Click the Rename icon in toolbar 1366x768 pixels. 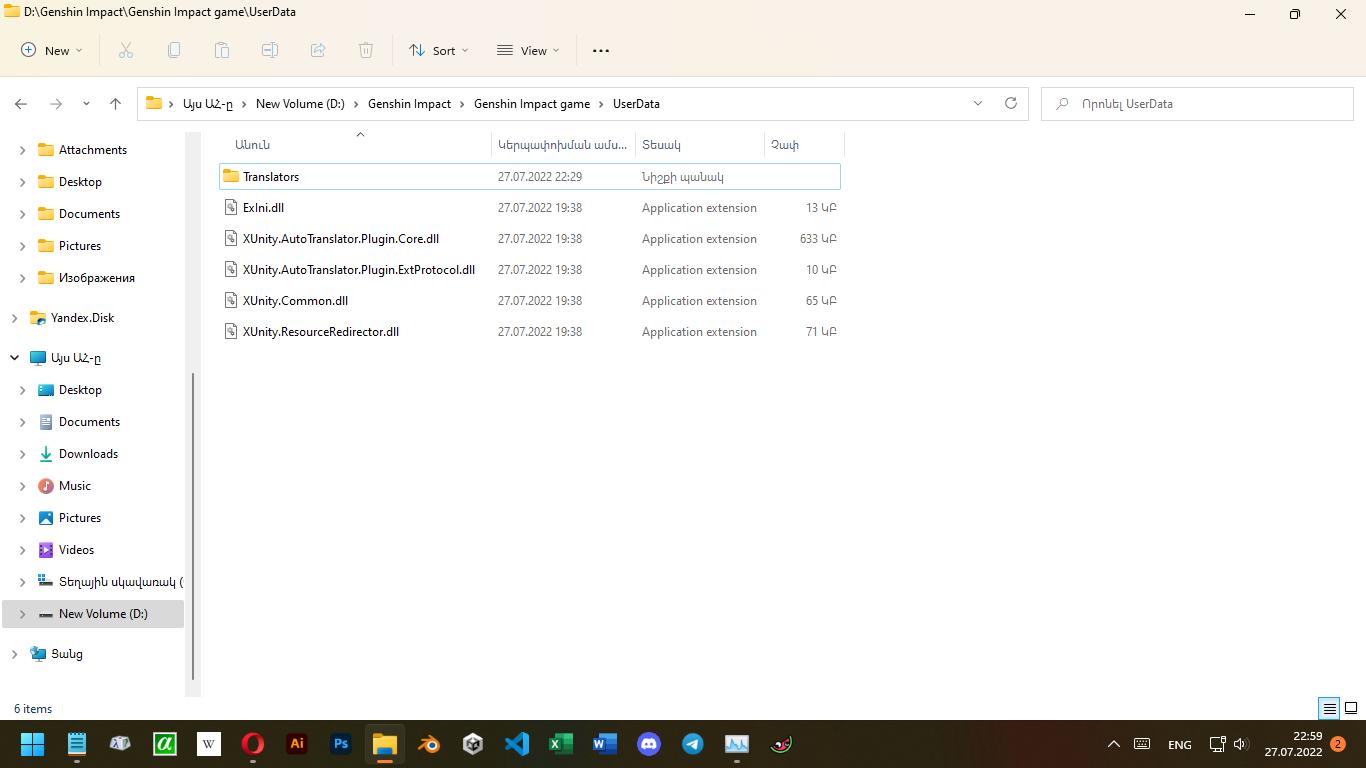(270, 50)
